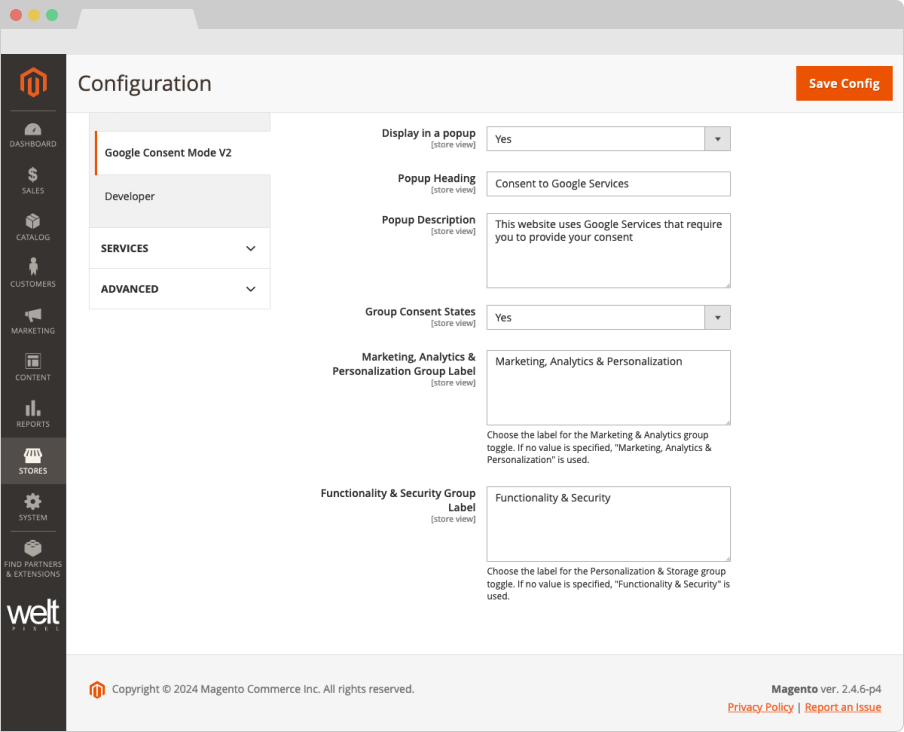Select the Developer tab
This screenshot has height=732, width=904.
[x=130, y=197]
